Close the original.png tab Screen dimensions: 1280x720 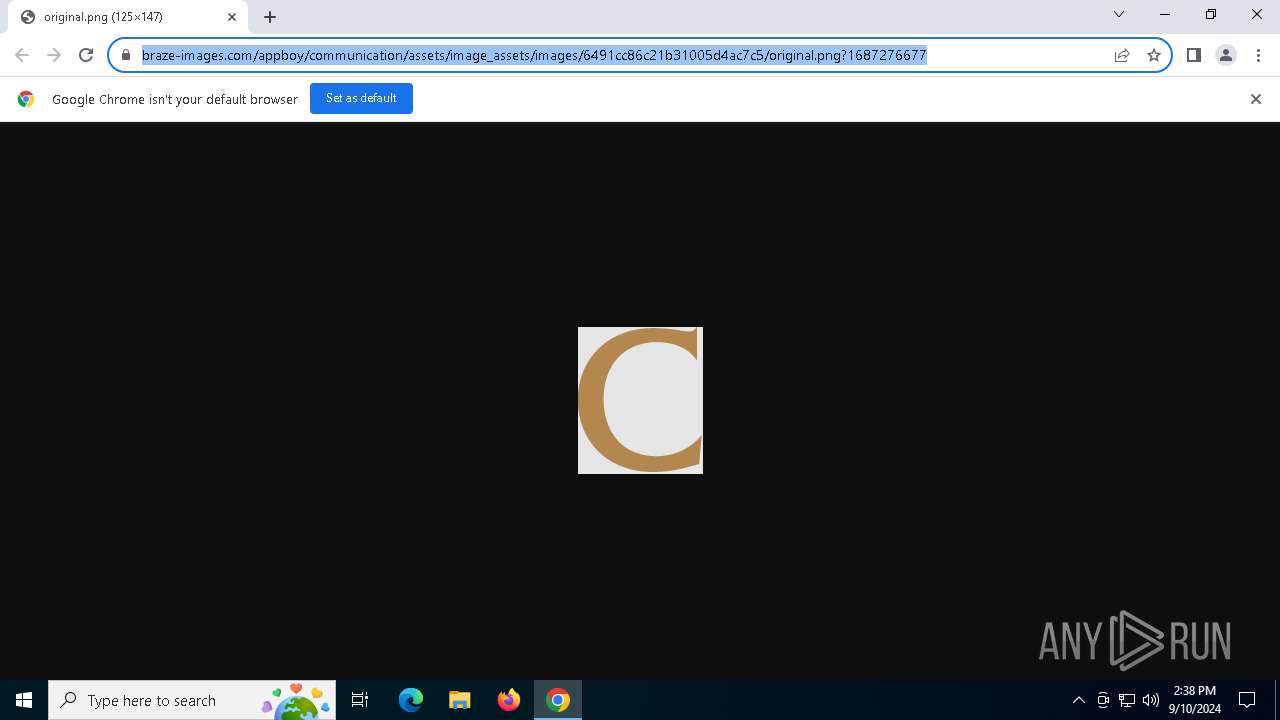point(232,17)
